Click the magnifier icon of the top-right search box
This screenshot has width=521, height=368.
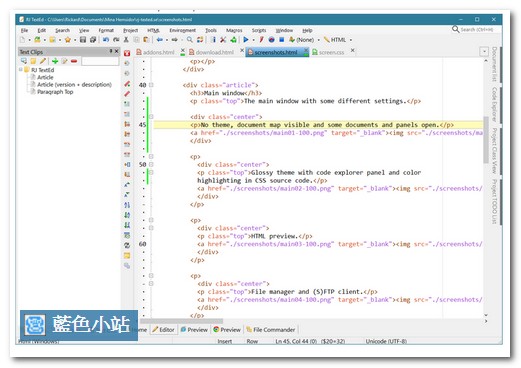(x=455, y=29)
